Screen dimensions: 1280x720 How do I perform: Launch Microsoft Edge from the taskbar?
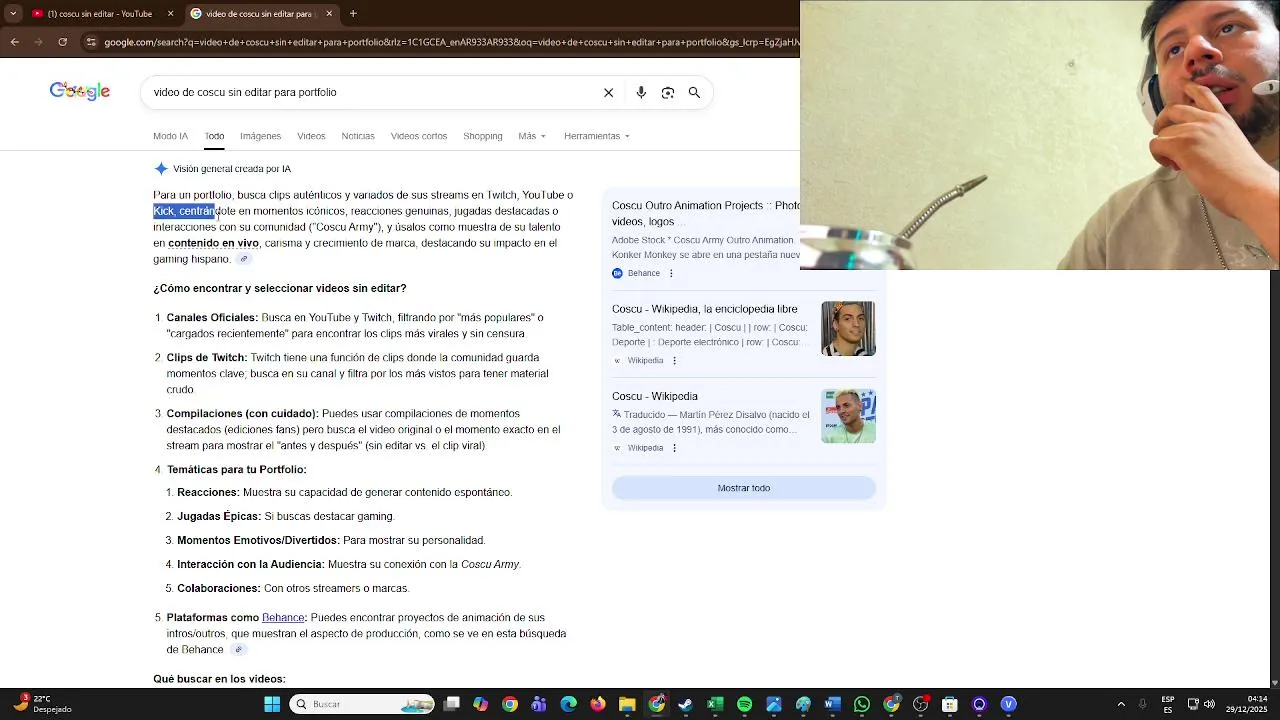click(569, 704)
